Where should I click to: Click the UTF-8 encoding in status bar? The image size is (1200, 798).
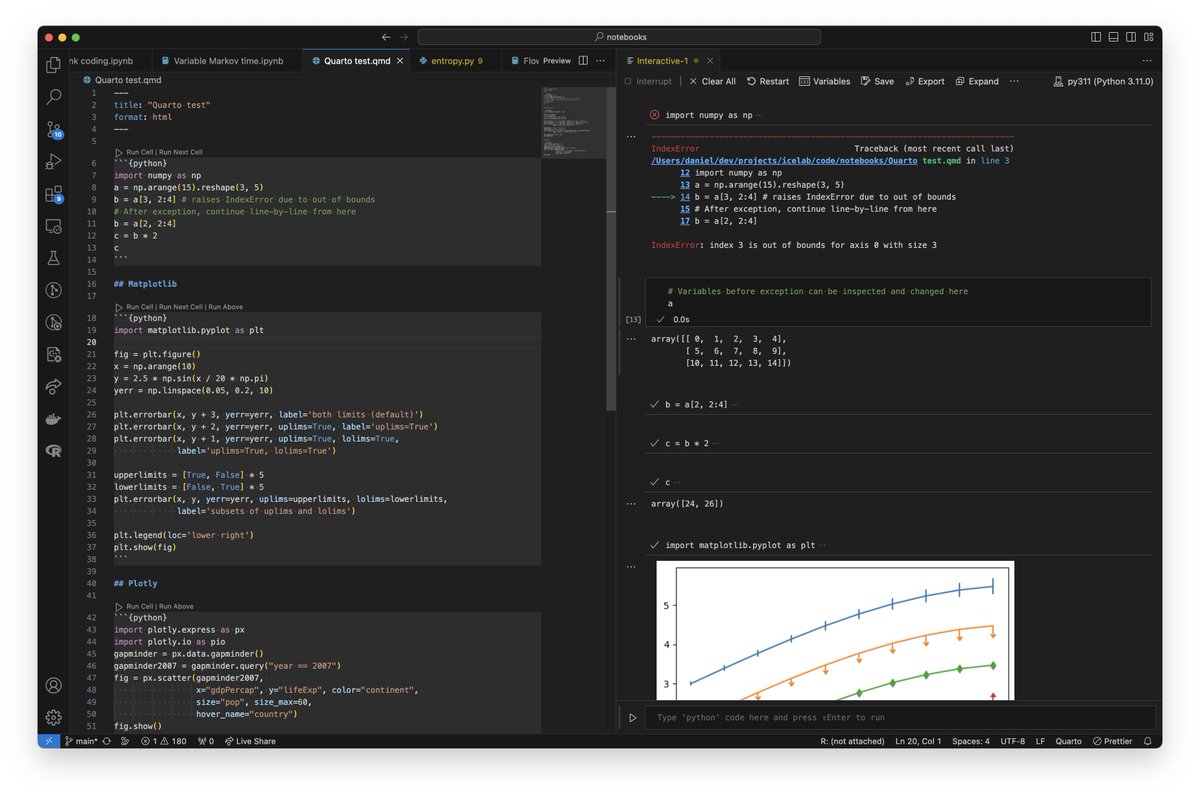(x=1013, y=741)
